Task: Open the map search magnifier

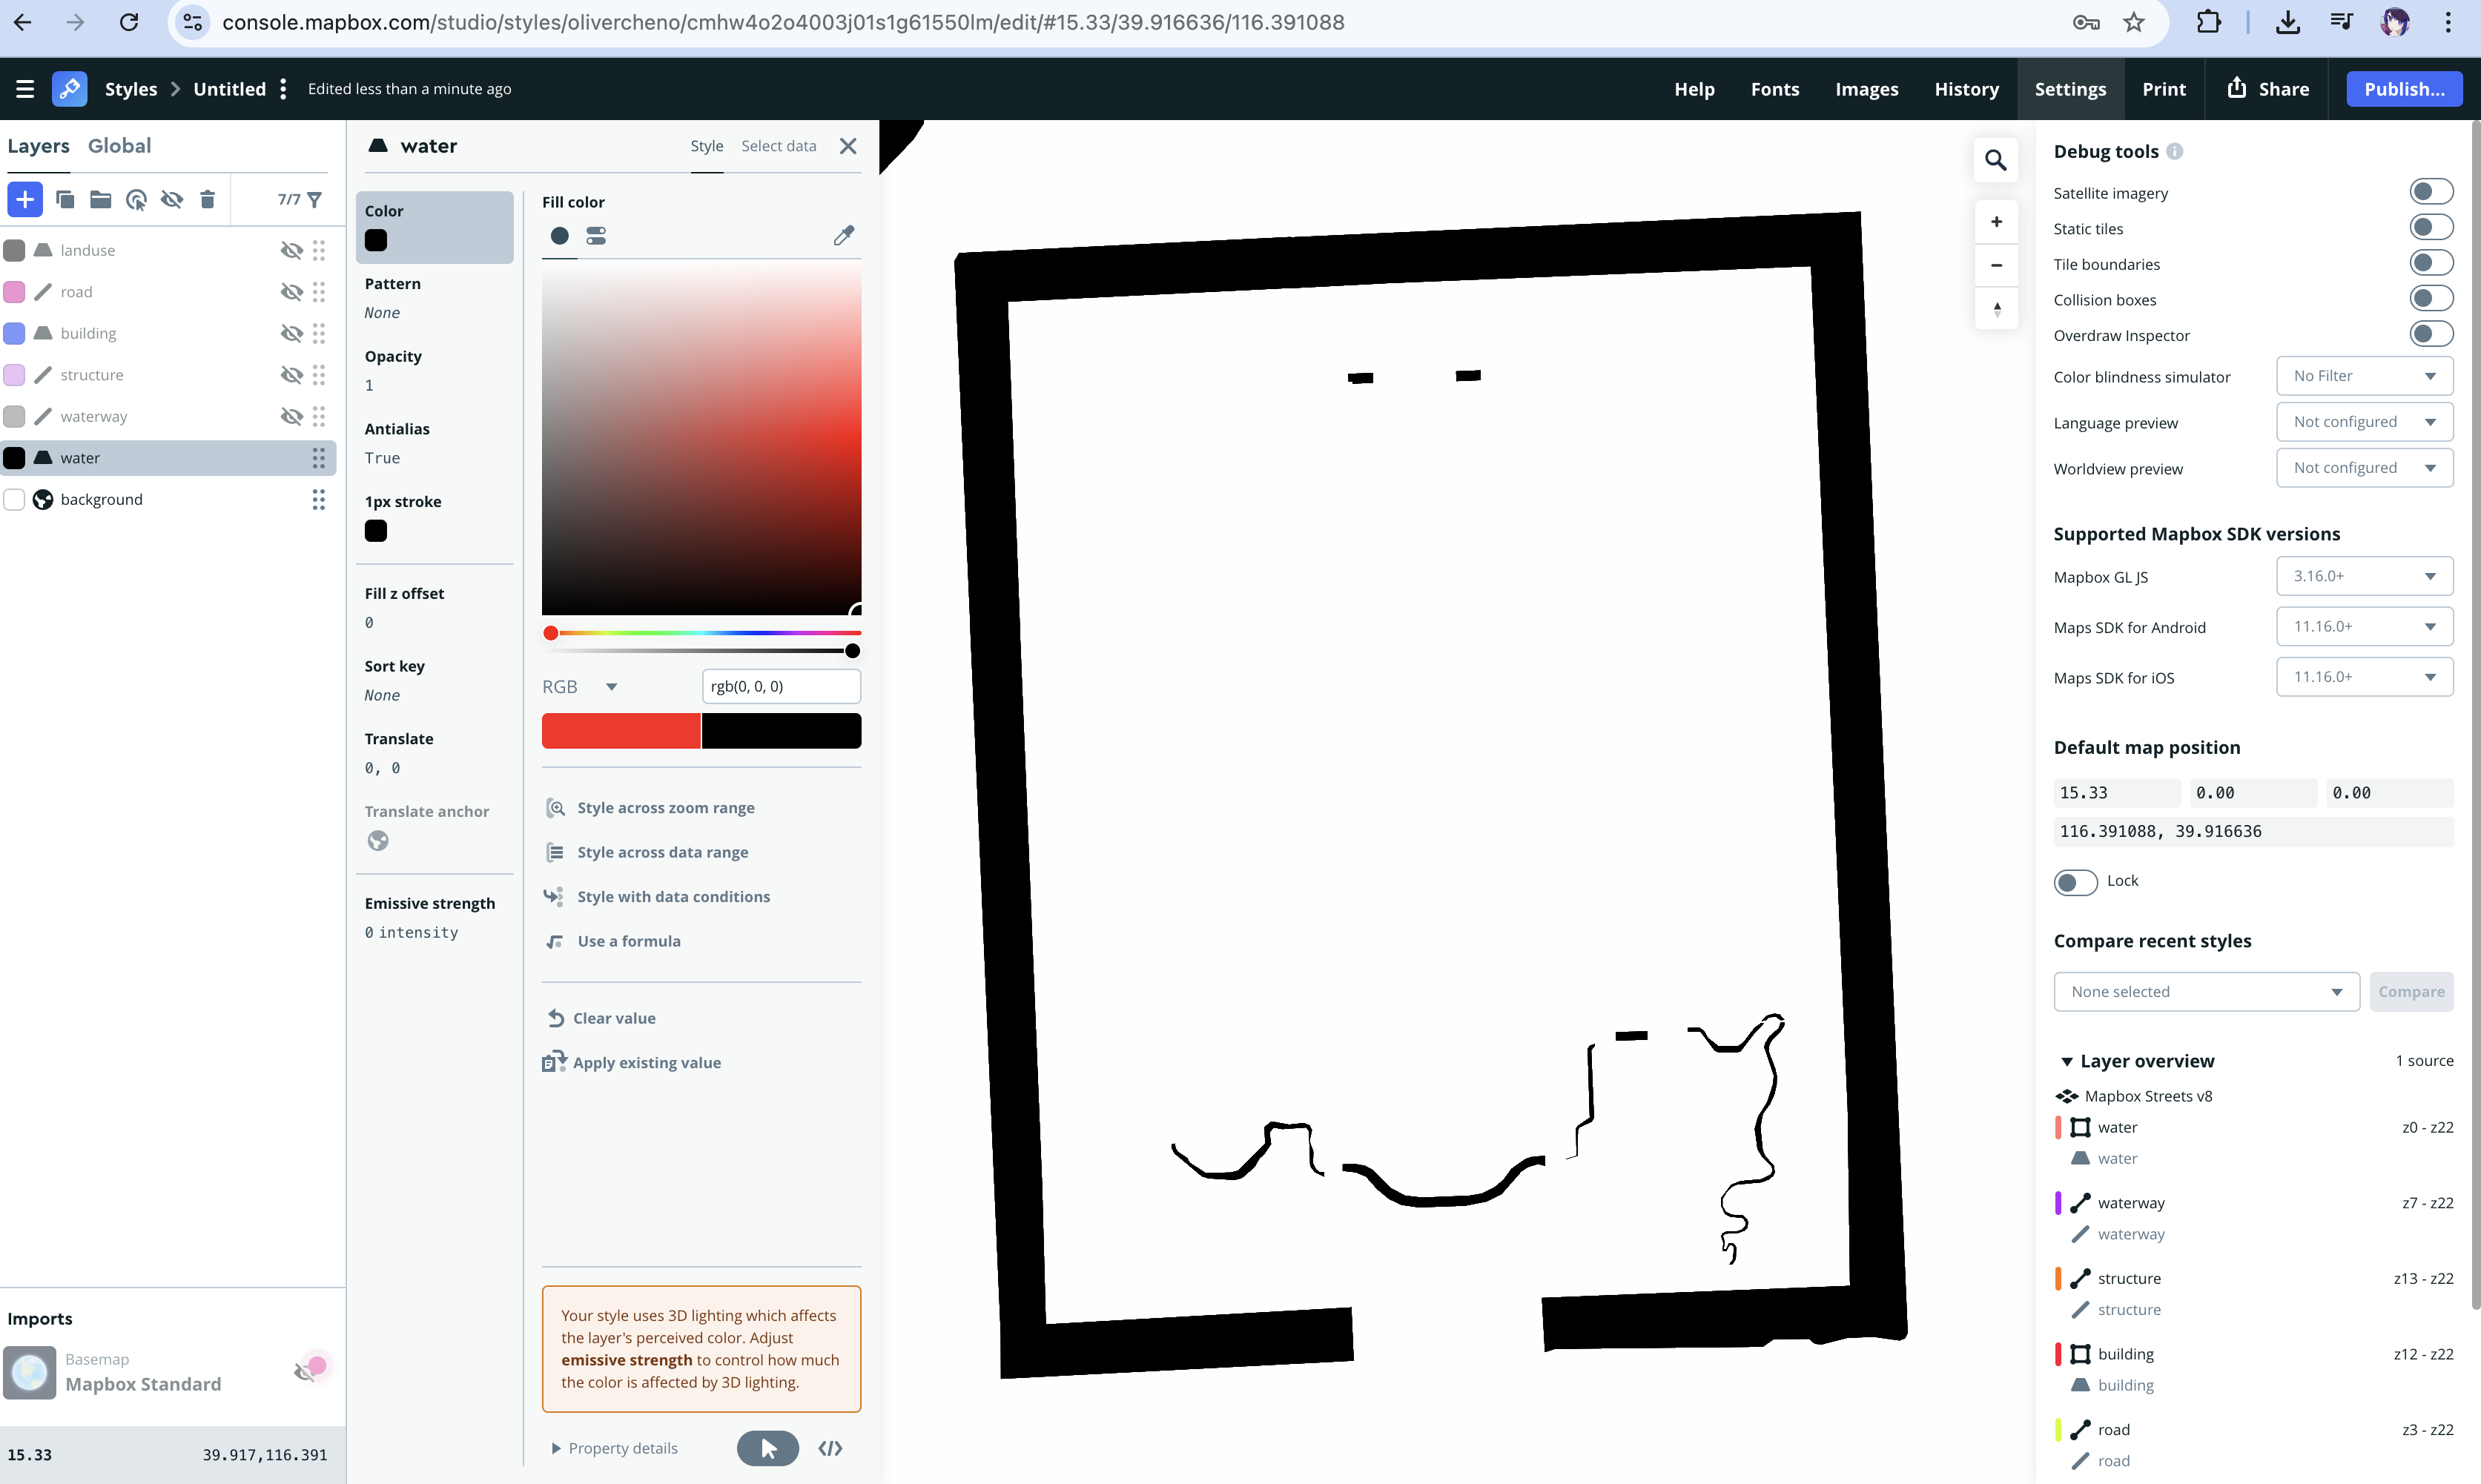Action: pyautogui.click(x=1995, y=160)
